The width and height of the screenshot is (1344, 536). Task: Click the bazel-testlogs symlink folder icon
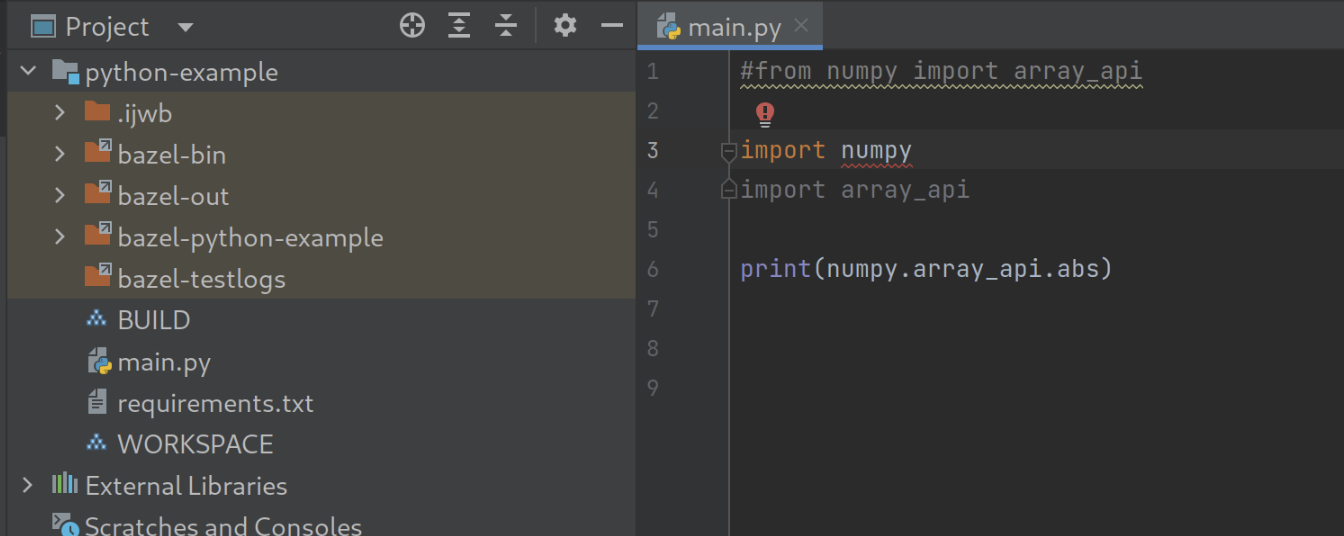[98, 277]
